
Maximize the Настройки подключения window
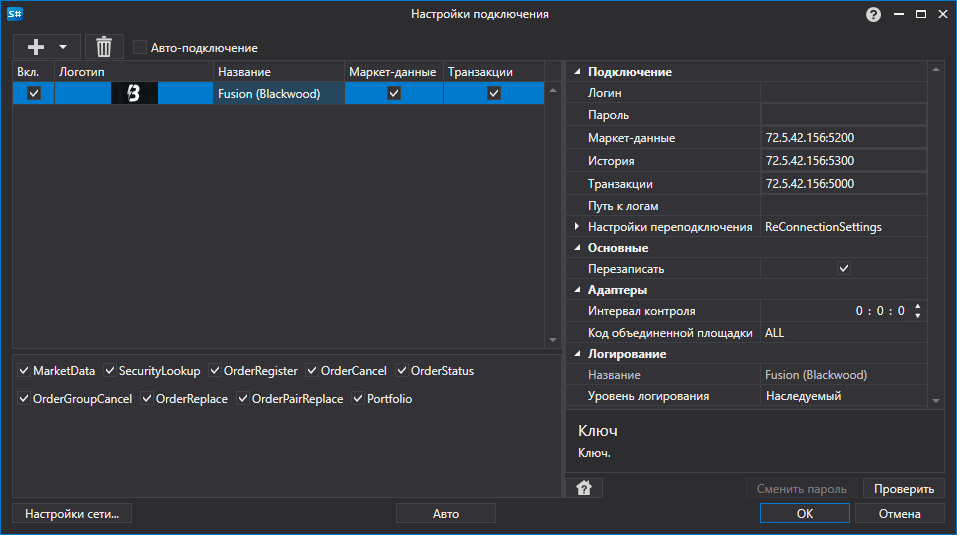[921, 14]
